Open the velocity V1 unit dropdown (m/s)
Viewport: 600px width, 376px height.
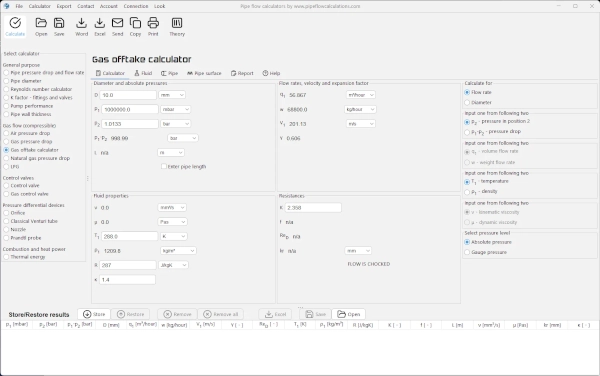tap(360, 124)
